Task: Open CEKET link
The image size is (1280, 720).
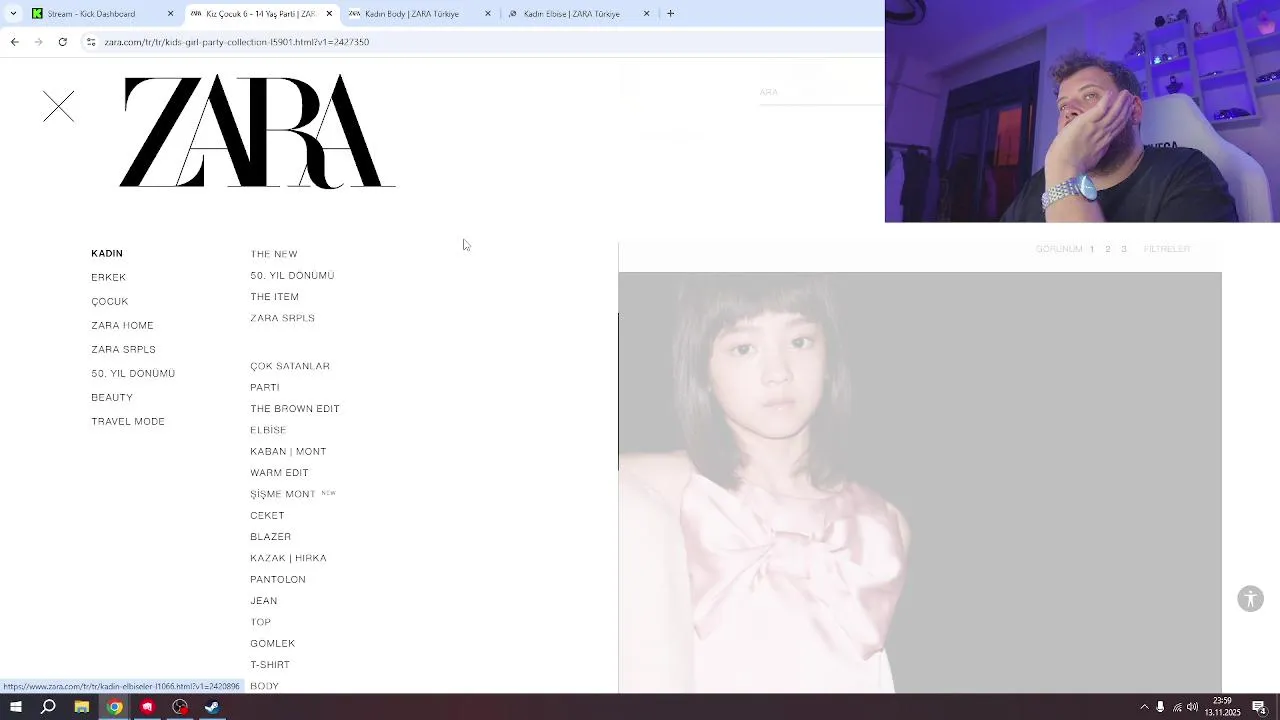Action: [267, 516]
